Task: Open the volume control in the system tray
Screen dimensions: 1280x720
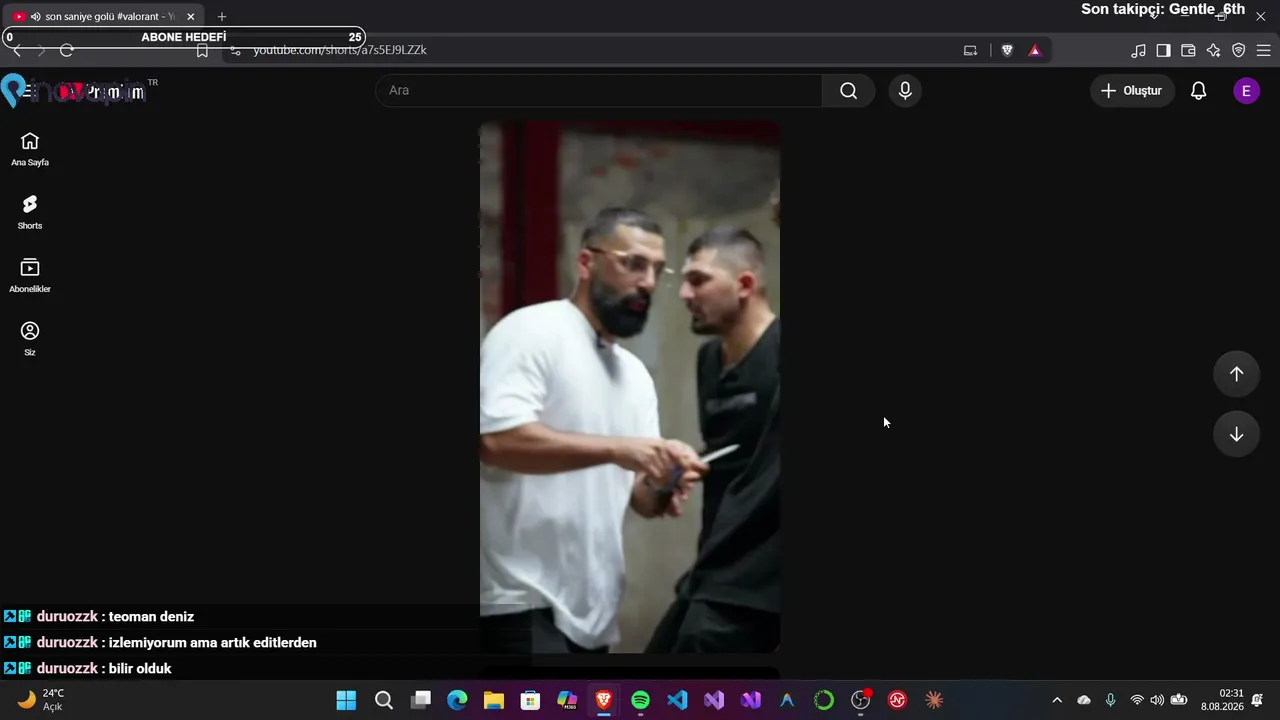Action: (x=1157, y=700)
